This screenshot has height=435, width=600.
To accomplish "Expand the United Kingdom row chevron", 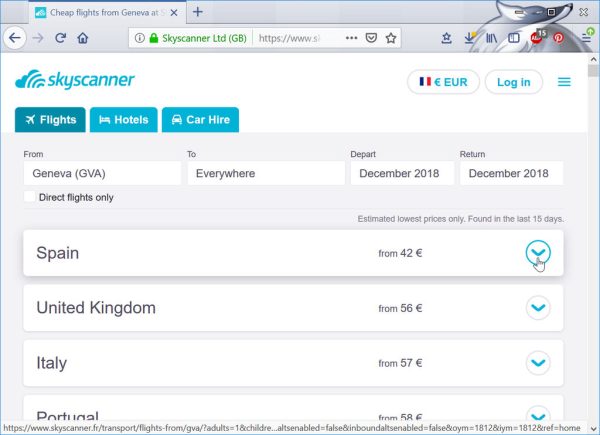I will (538, 308).
